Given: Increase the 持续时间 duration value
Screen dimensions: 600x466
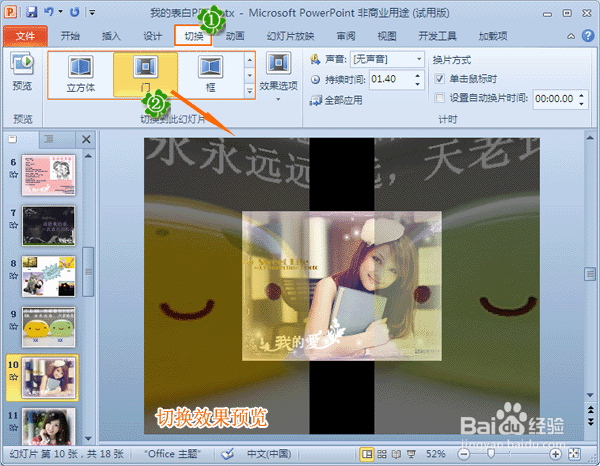Looking at the screenshot, I should (x=418, y=75).
